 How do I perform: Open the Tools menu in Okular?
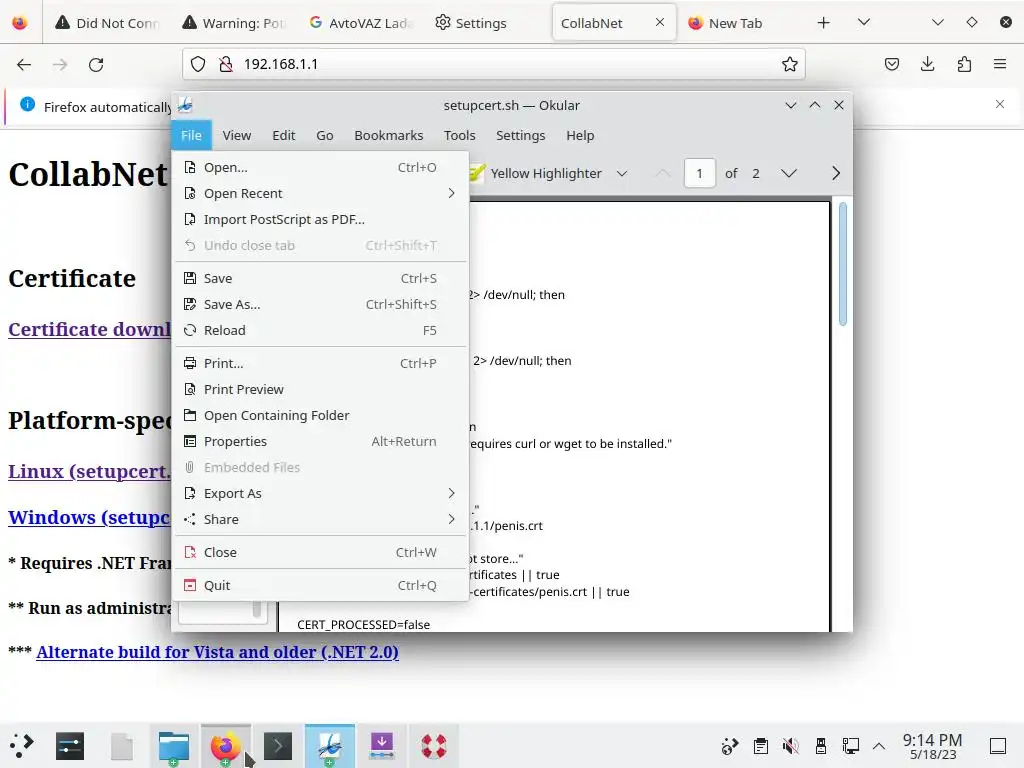[x=460, y=135]
